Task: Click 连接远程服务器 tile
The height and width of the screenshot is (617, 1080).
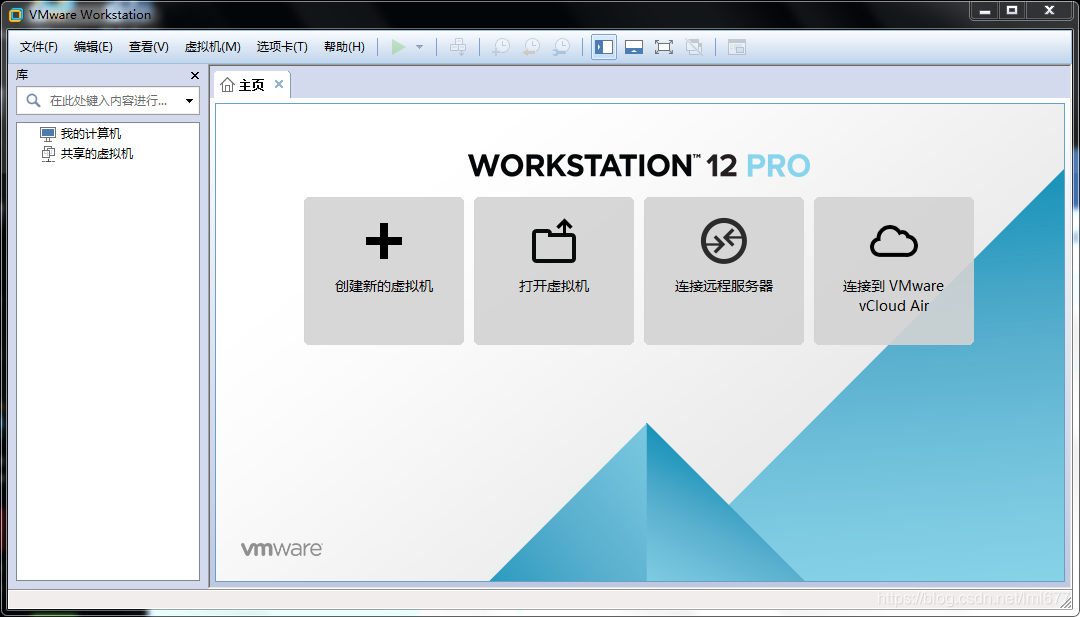Action: coord(724,271)
